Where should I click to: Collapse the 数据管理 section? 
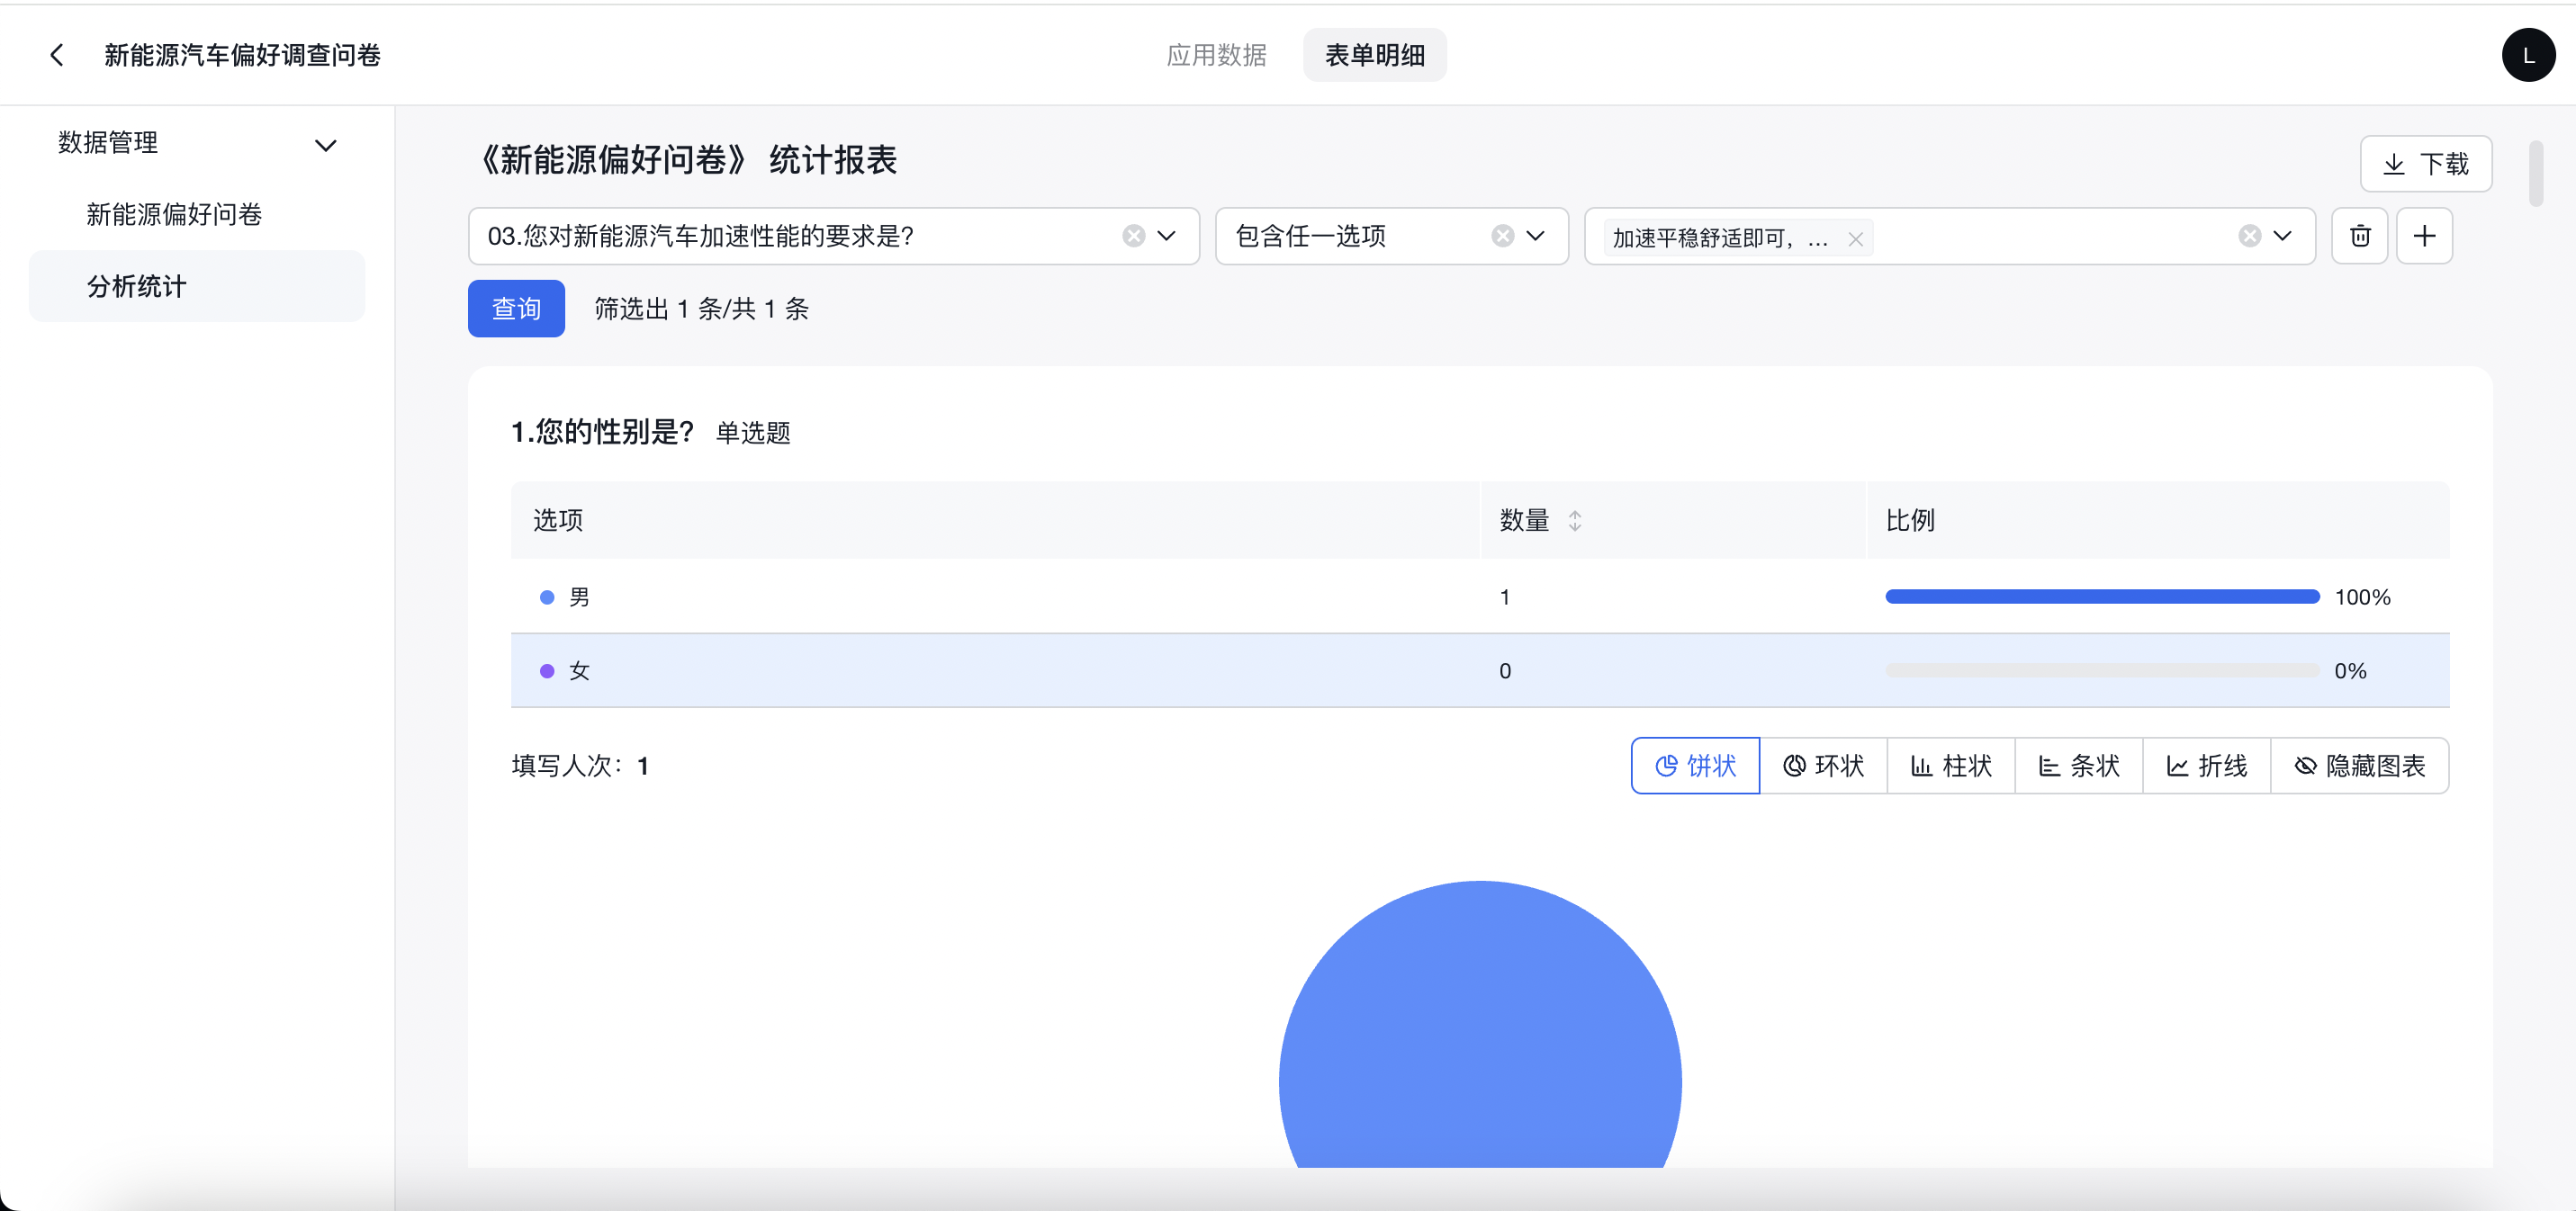325,145
